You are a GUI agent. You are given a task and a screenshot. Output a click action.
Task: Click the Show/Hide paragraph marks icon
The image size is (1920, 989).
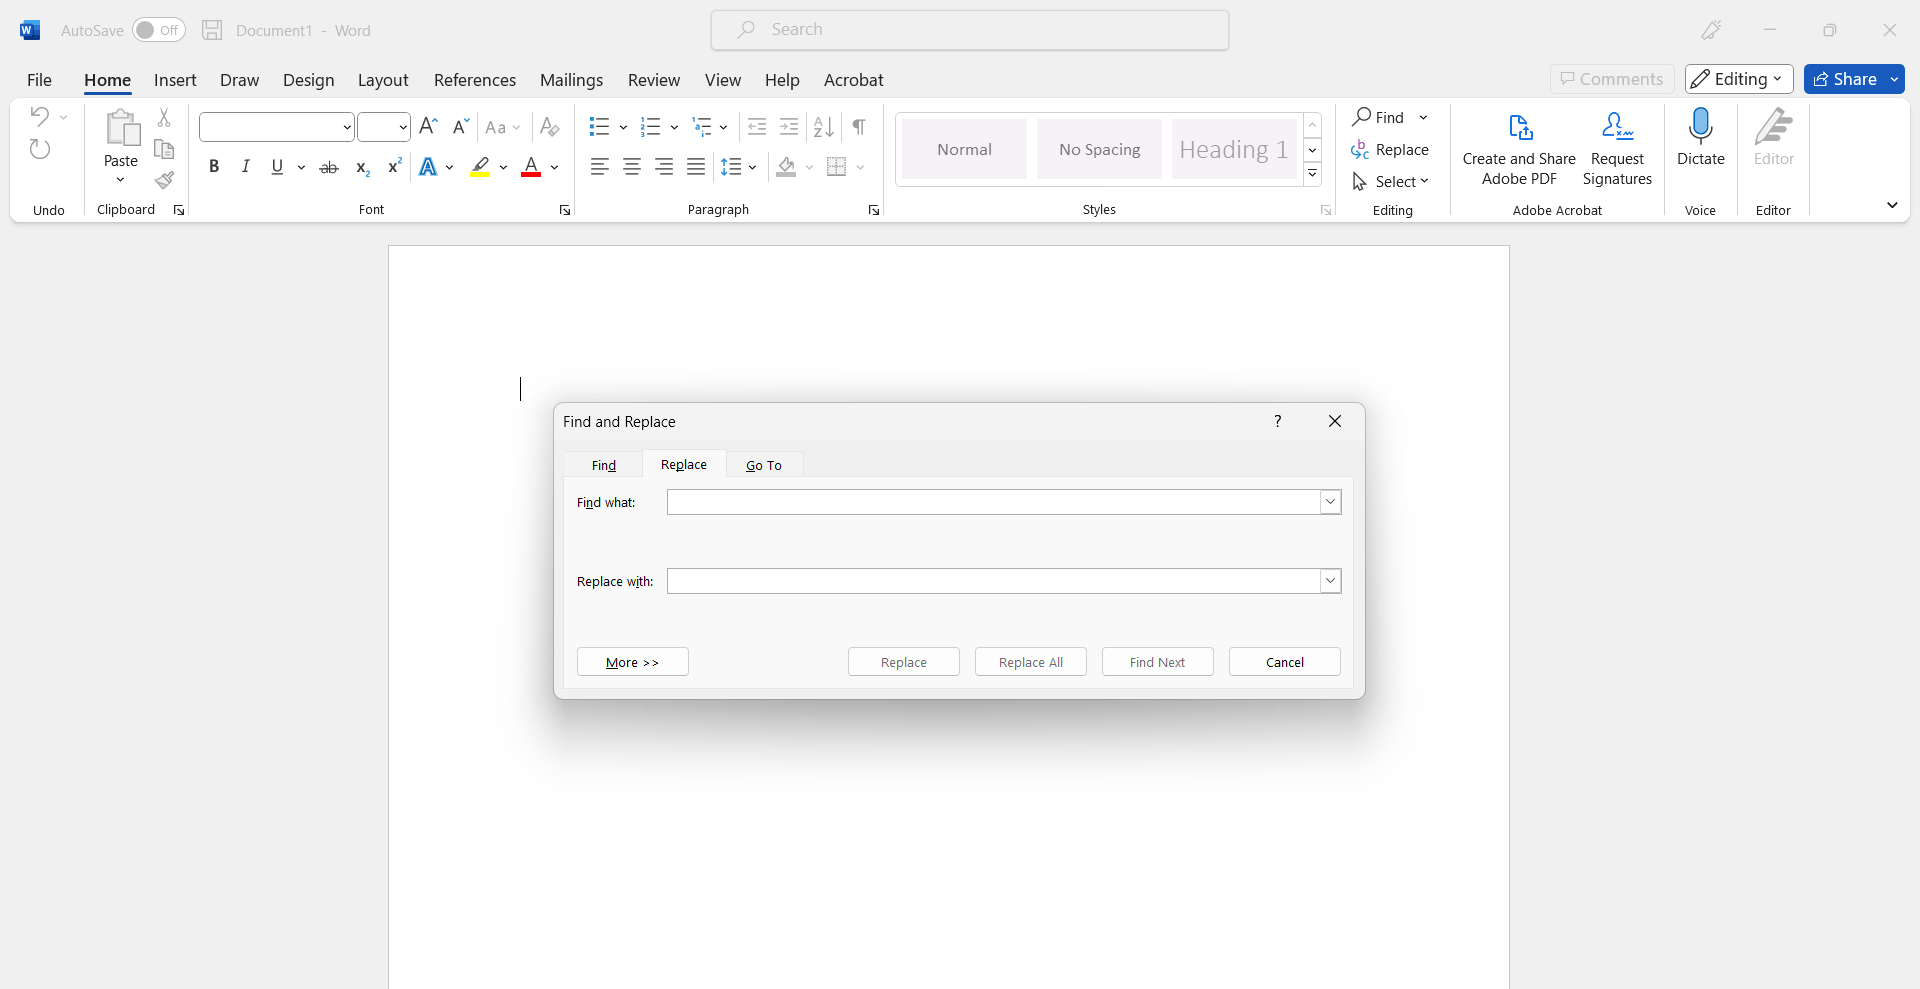859,127
